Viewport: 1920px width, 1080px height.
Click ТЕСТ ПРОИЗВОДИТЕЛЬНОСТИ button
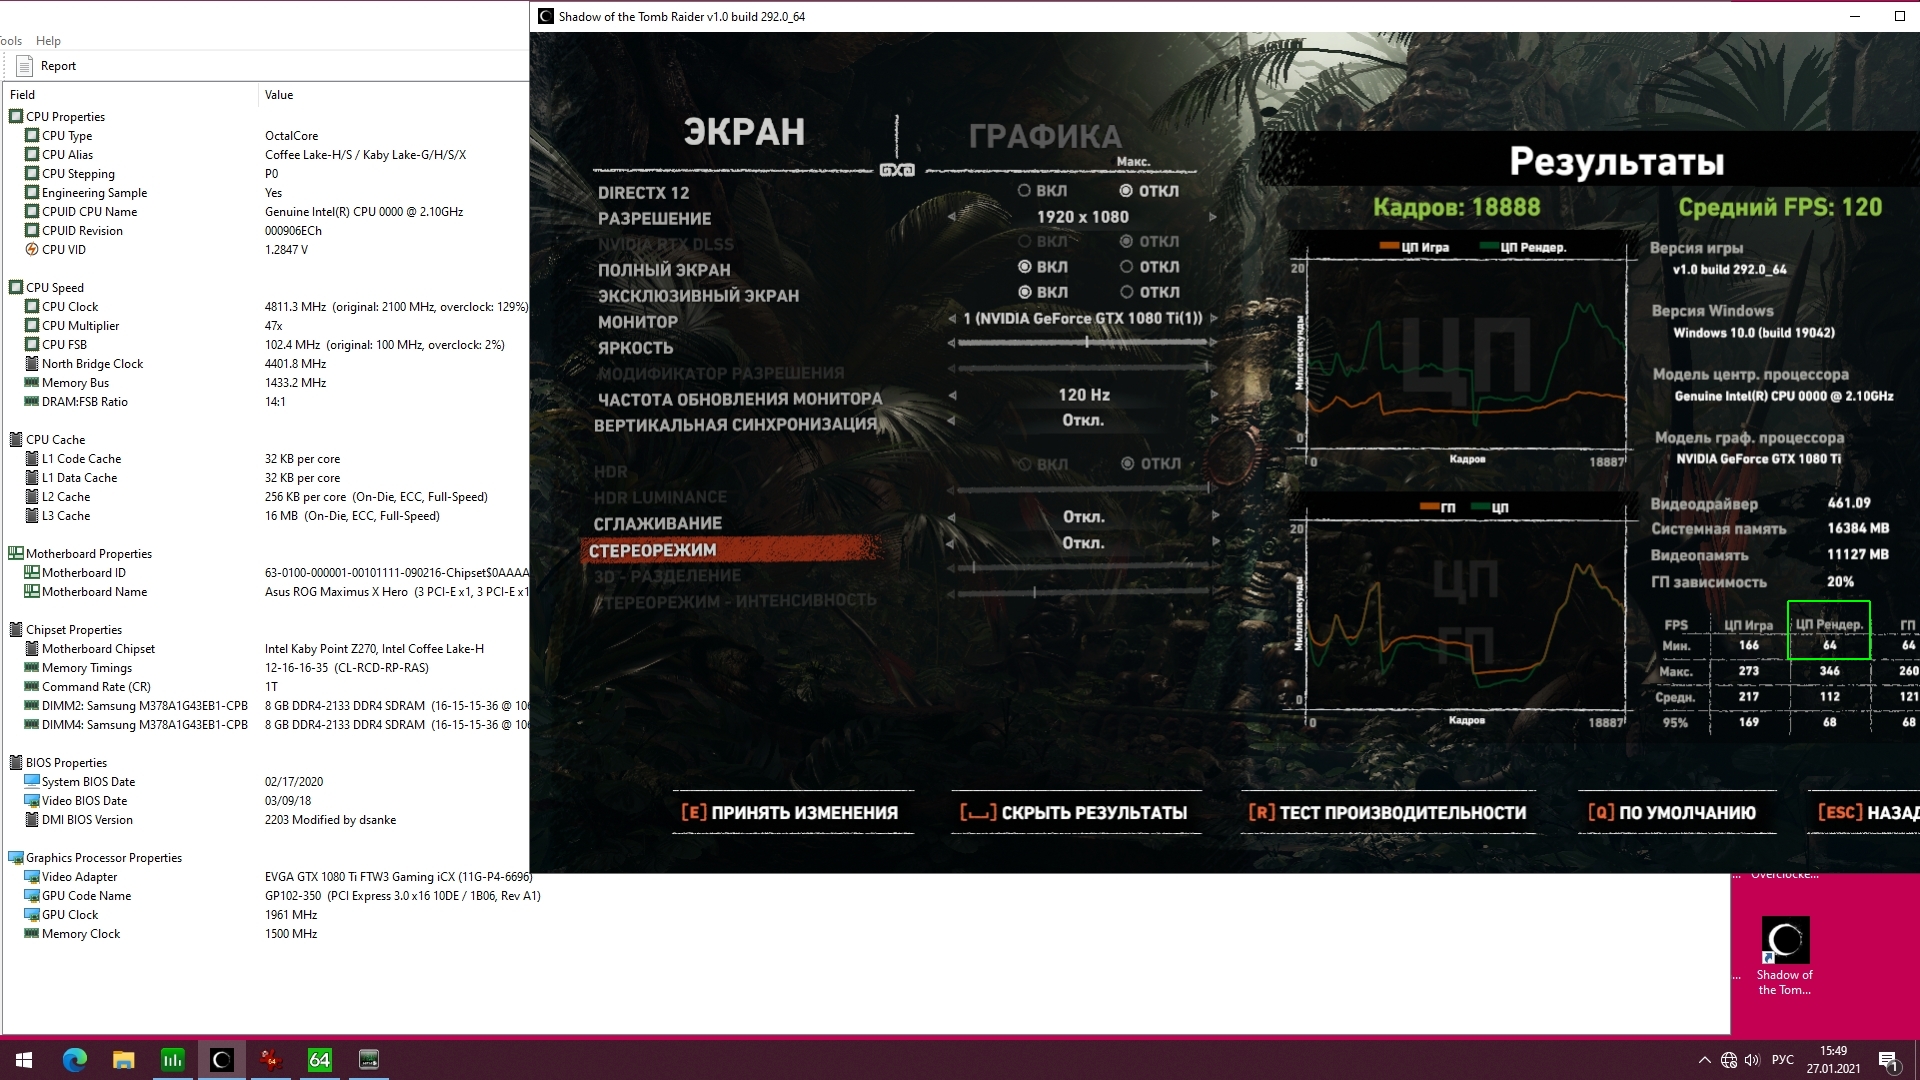[1387, 813]
